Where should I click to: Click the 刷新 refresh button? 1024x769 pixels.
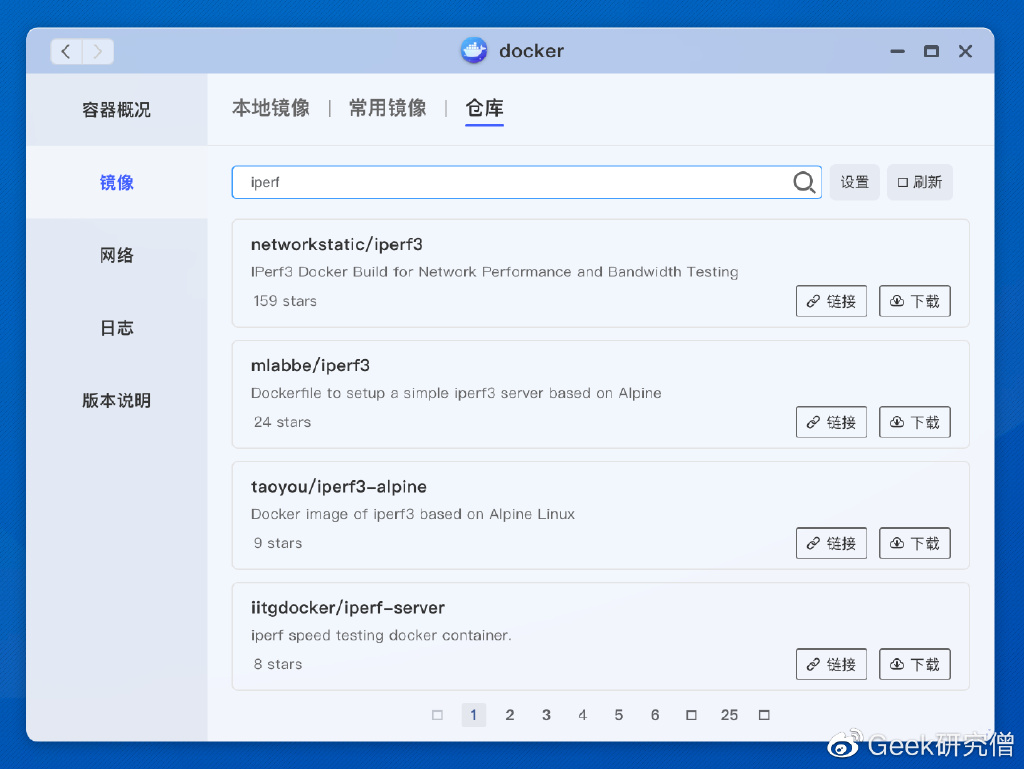pyautogui.click(x=920, y=182)
